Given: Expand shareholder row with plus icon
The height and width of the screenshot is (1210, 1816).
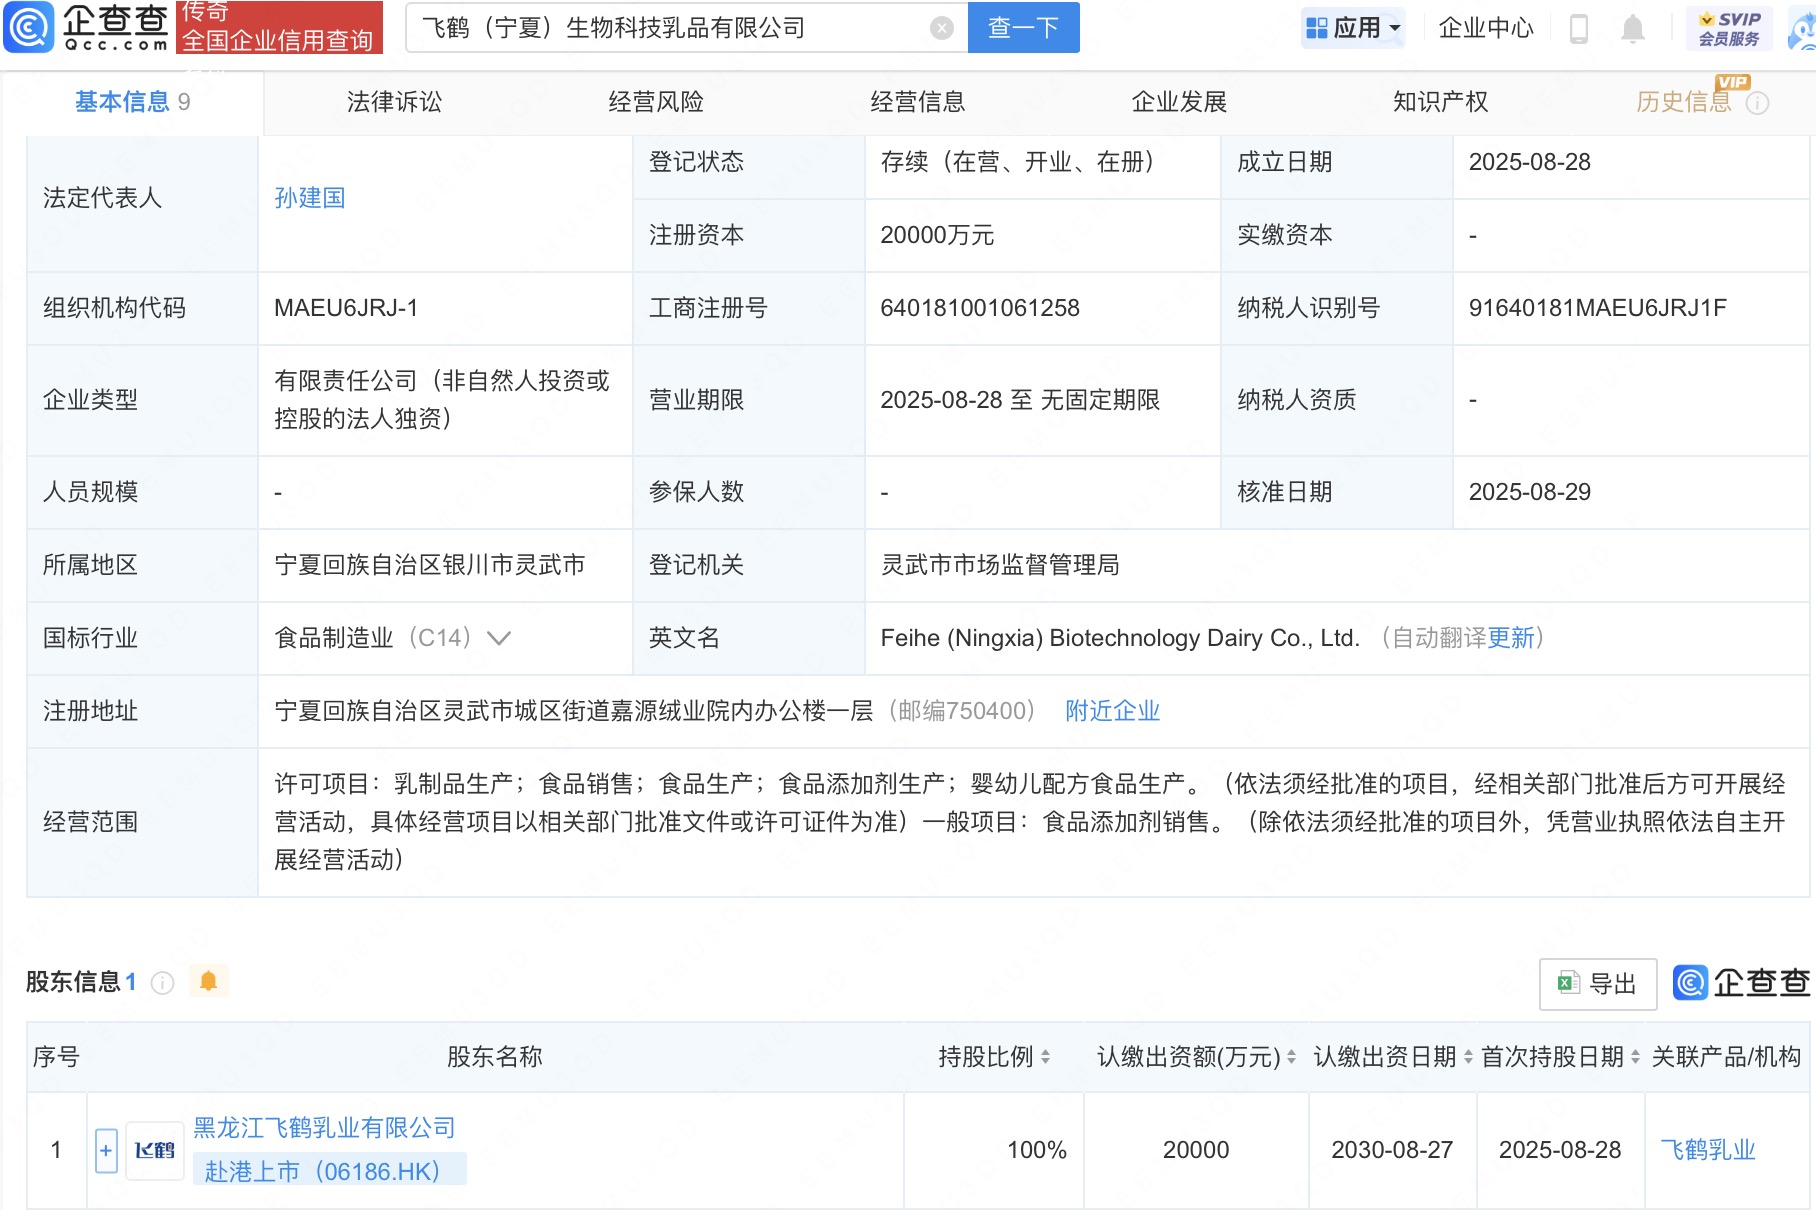Looking at the screenshot, I should coord(106,1150).
